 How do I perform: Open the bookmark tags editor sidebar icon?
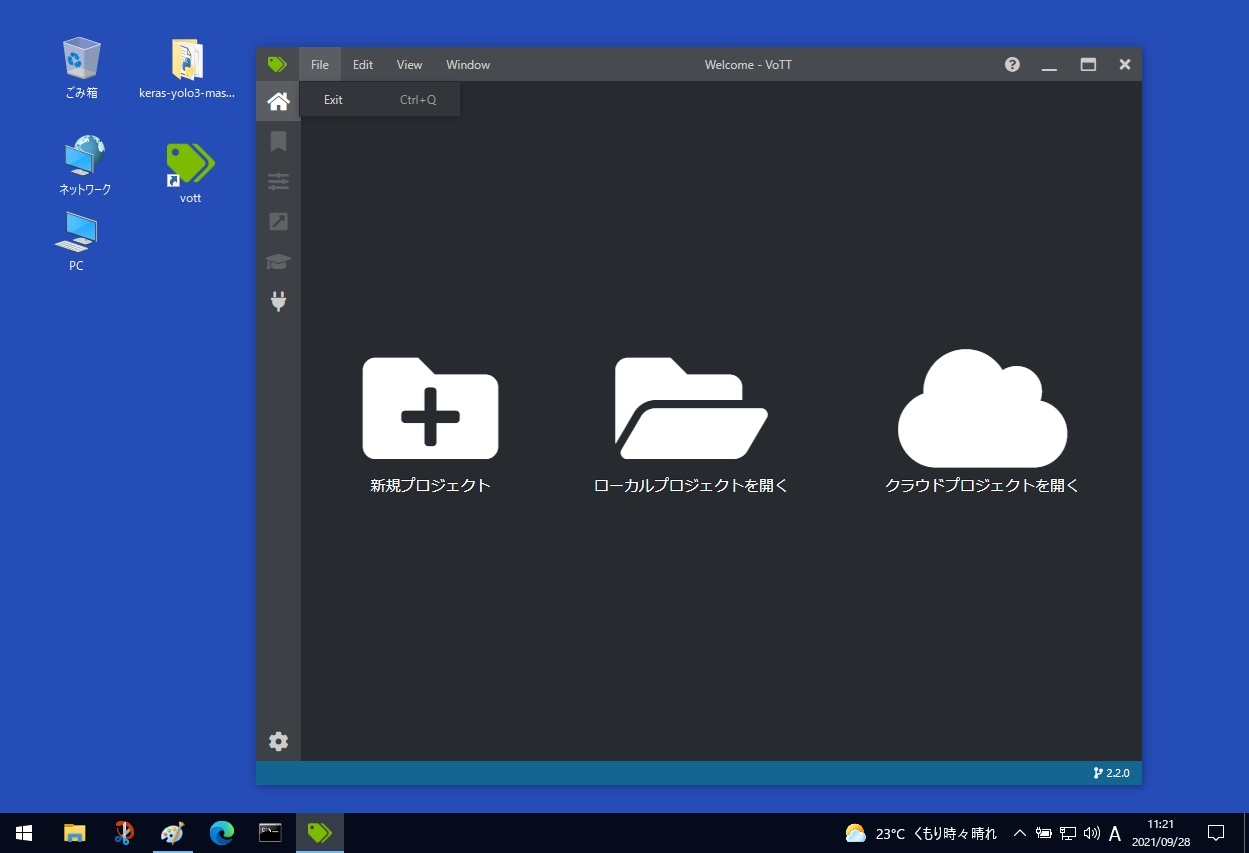coord(278,141)
